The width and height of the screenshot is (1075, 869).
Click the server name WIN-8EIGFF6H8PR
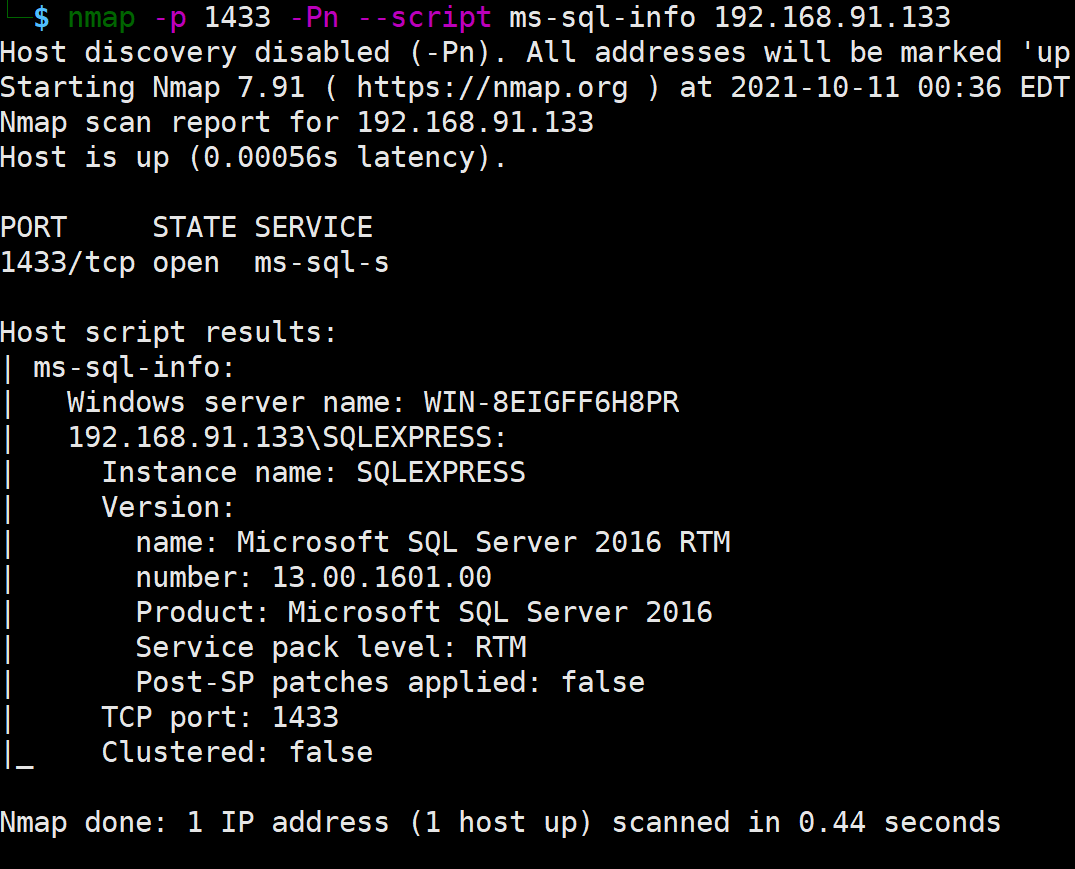(551, 402)
